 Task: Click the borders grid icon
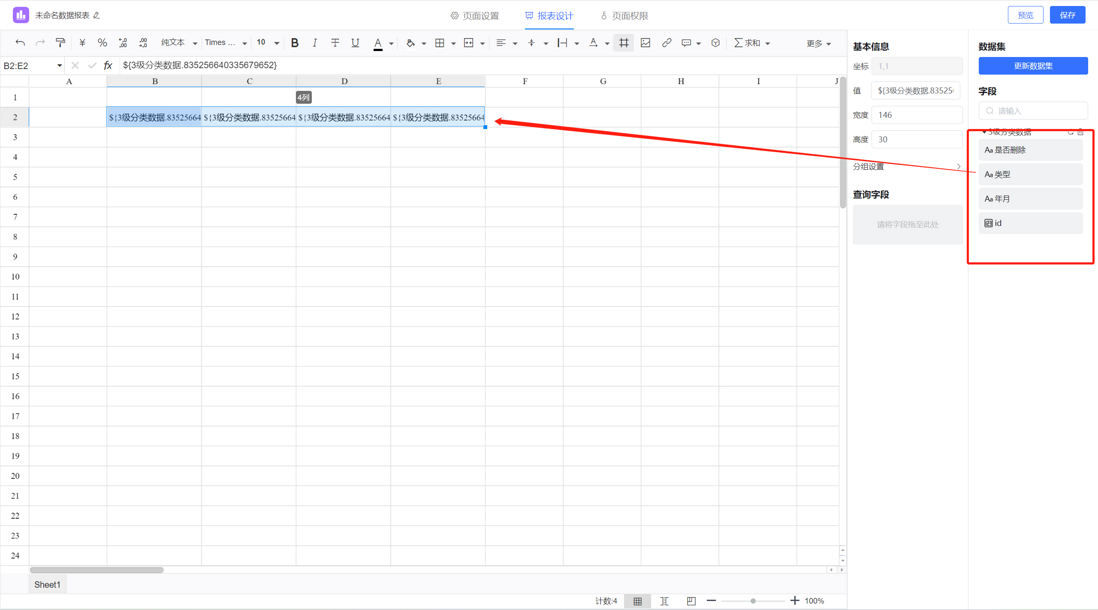[x=440, y=43]
